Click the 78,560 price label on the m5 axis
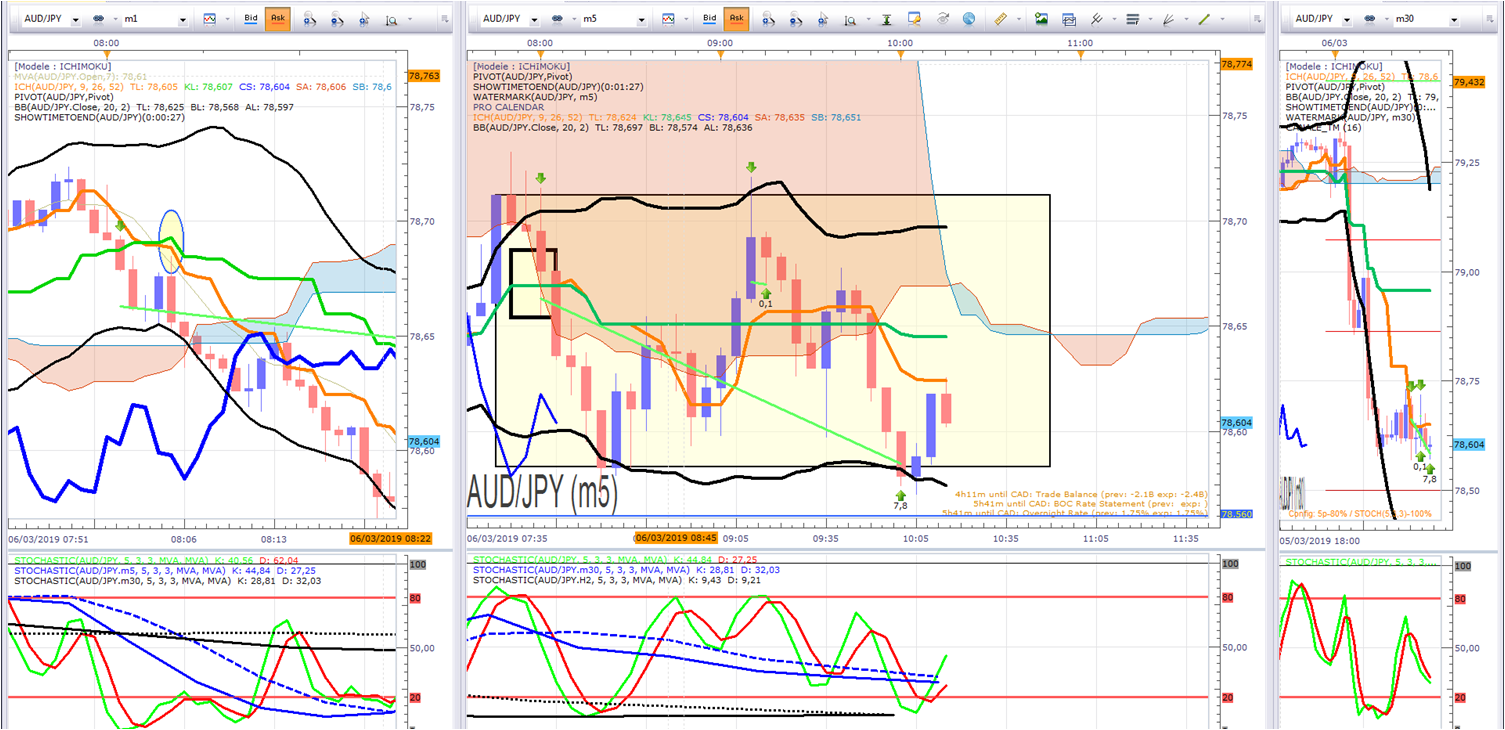 pyautogui.click(x=1237, y=515)
